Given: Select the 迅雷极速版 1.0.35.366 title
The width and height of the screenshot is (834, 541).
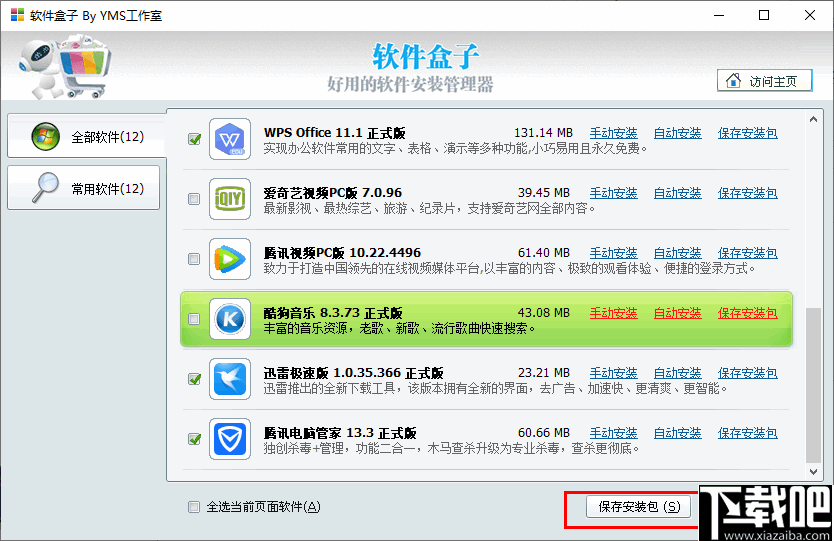Looking at the screenshot, I should point(354,373).
